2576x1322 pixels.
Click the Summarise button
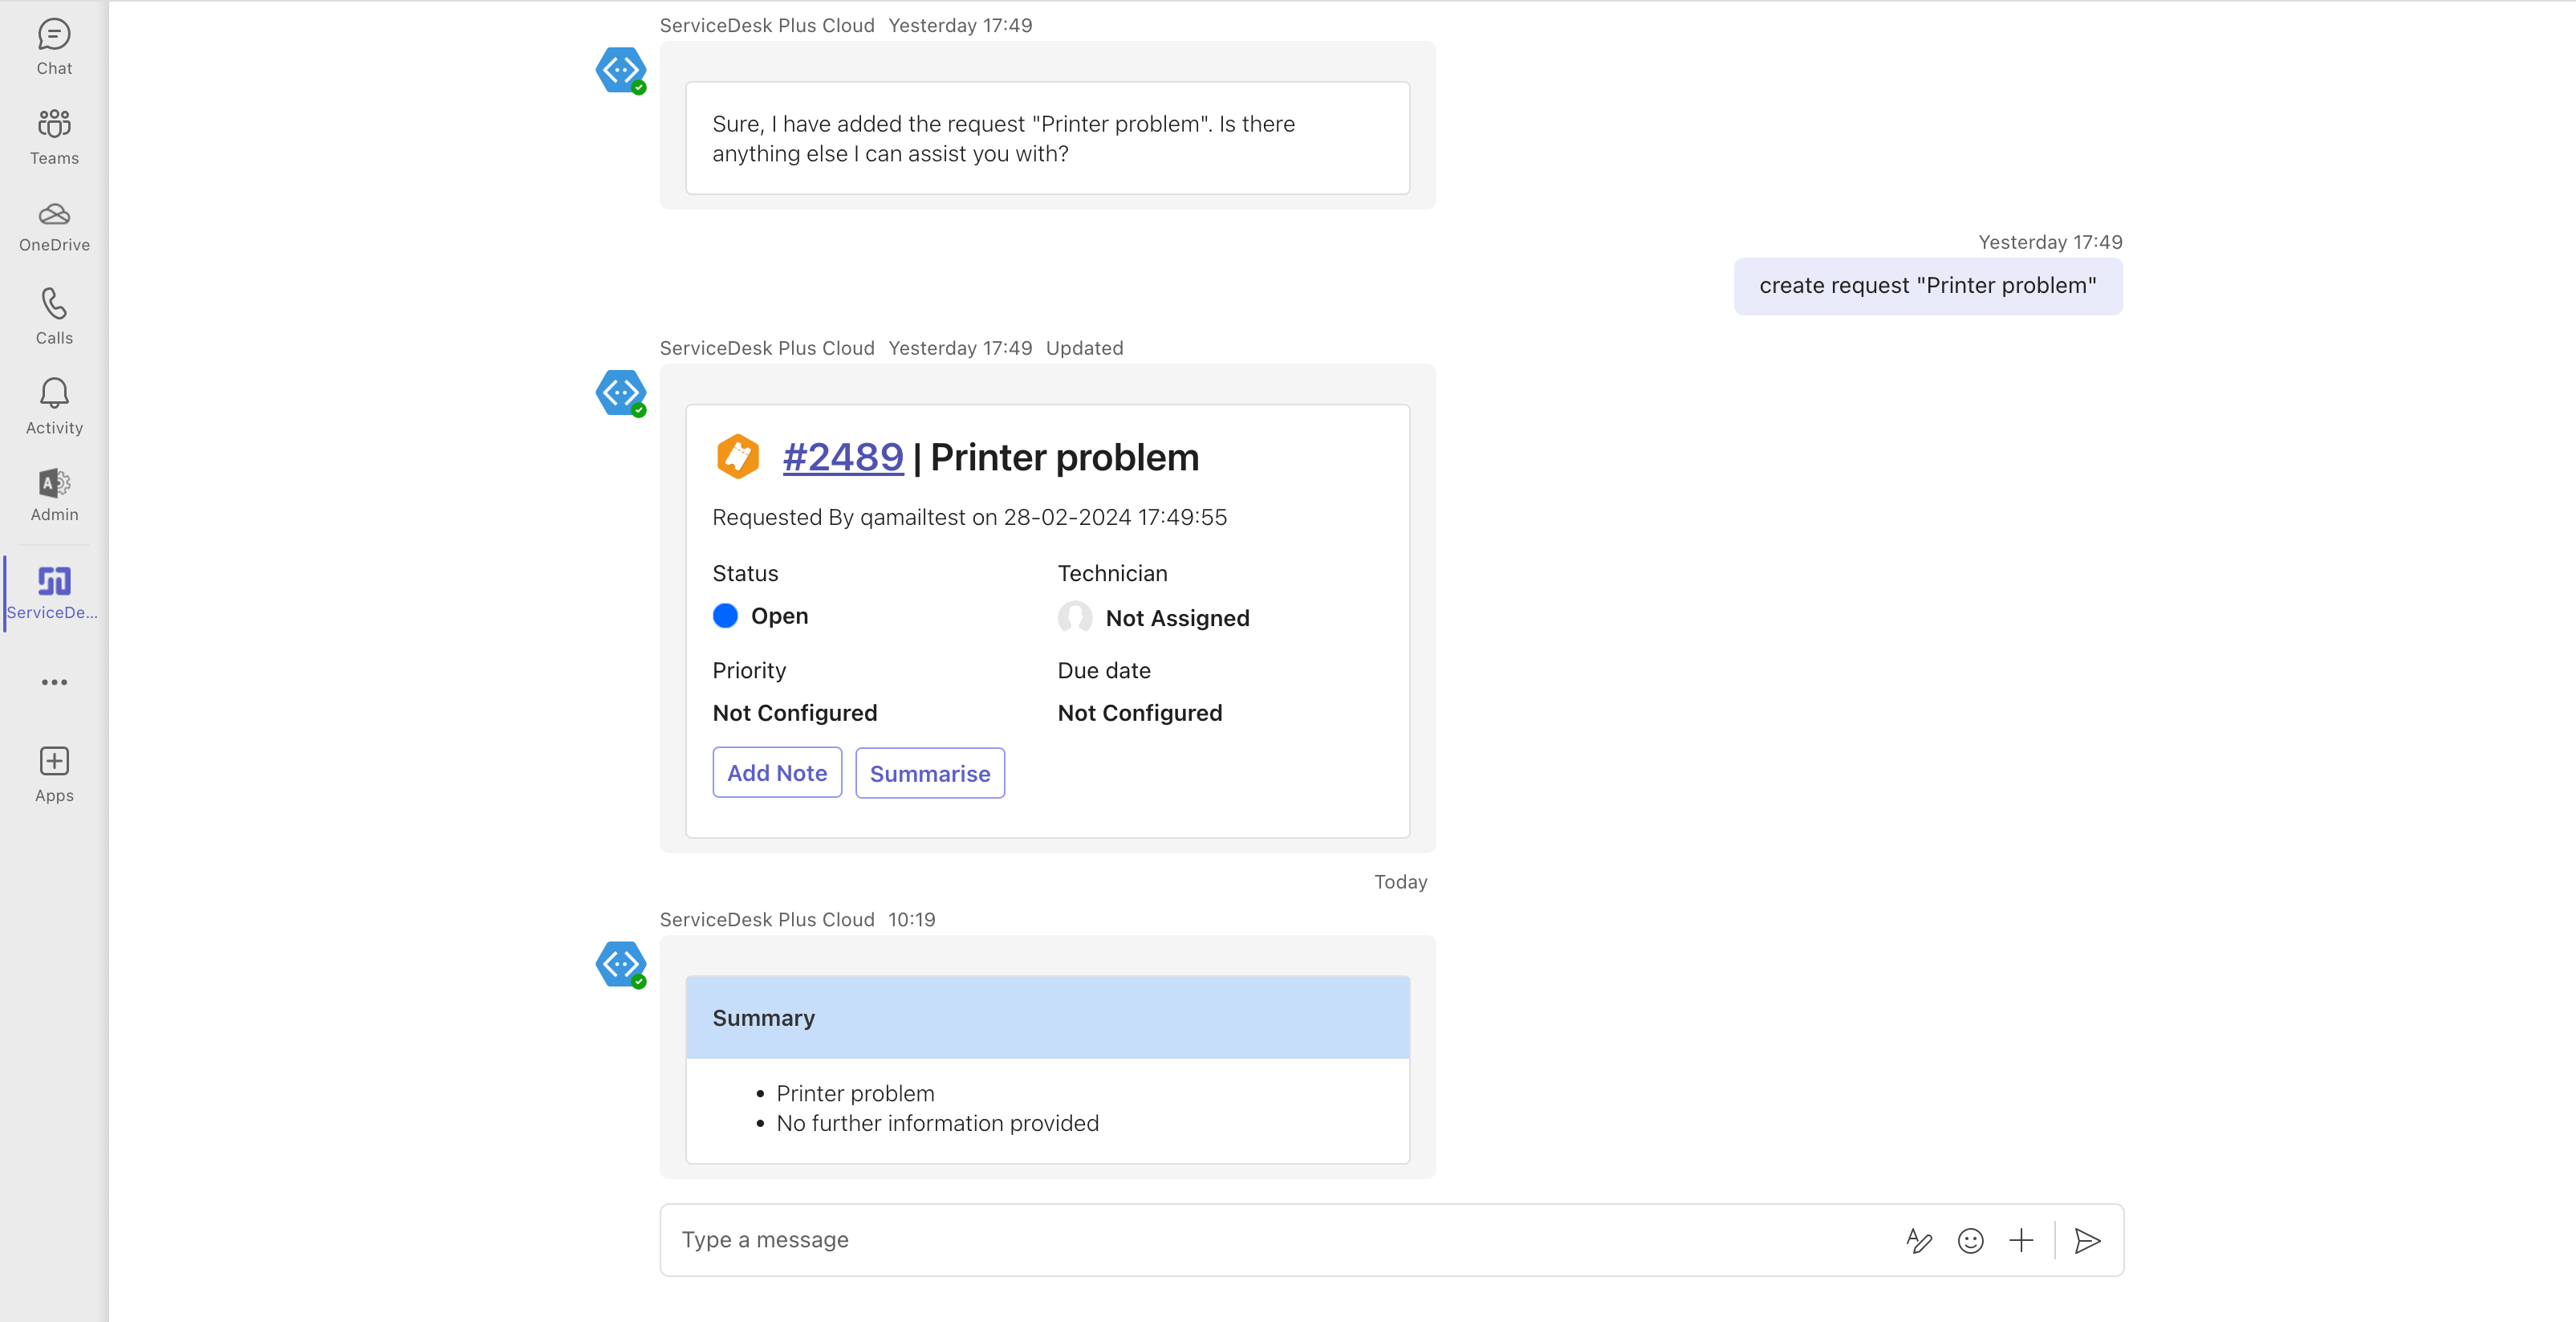(x=930, y=773)
